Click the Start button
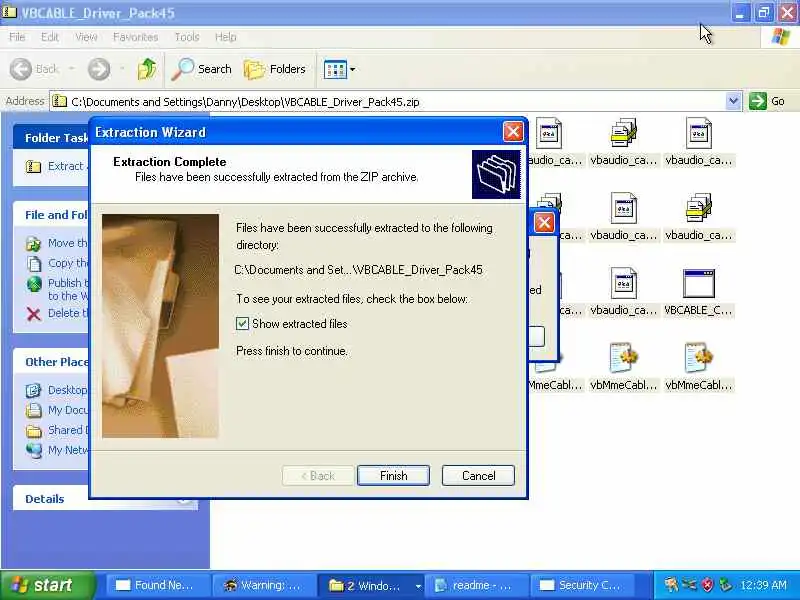The image size is (800, 600). pyautogui.click(x=48, y=585)
